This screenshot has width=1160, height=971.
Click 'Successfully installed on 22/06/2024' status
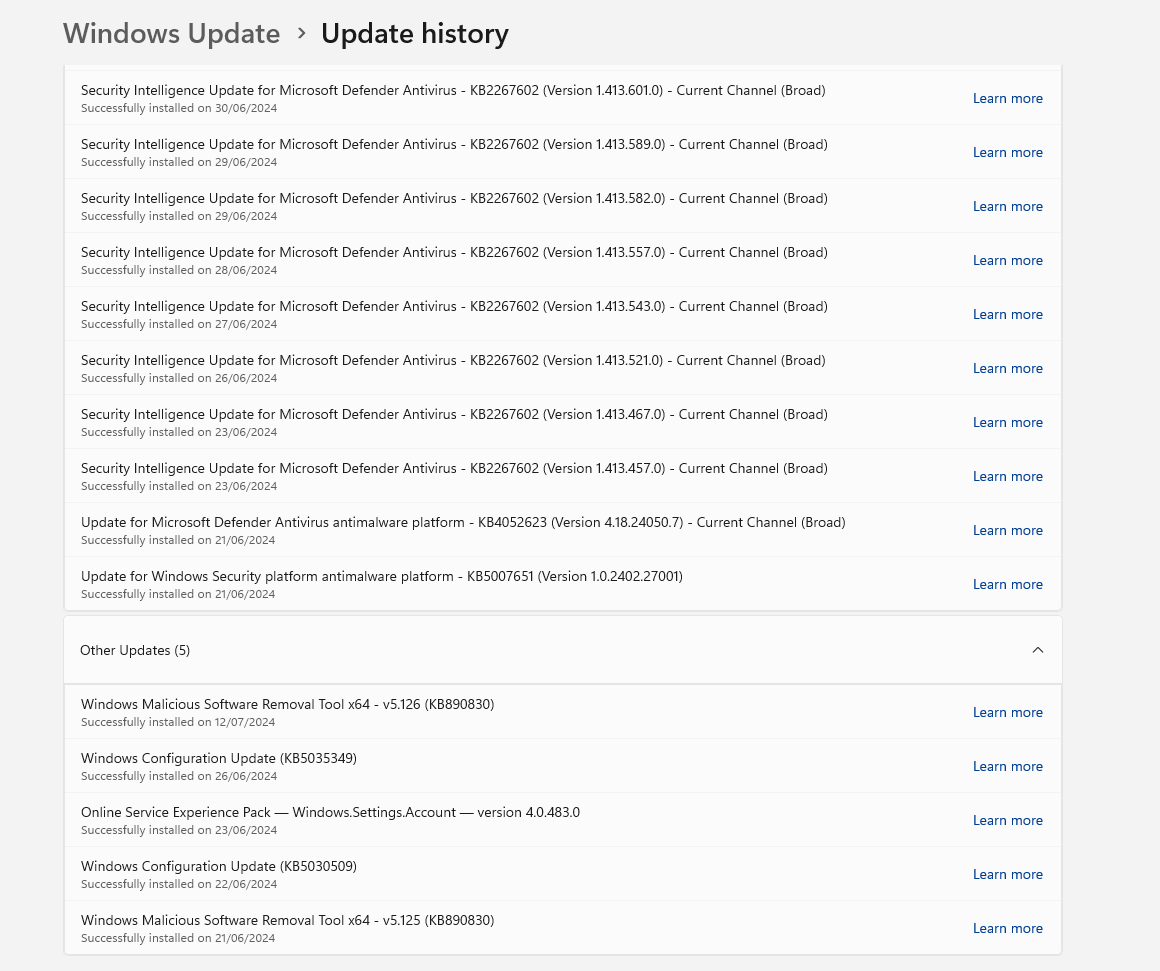[x=179, y=884]
